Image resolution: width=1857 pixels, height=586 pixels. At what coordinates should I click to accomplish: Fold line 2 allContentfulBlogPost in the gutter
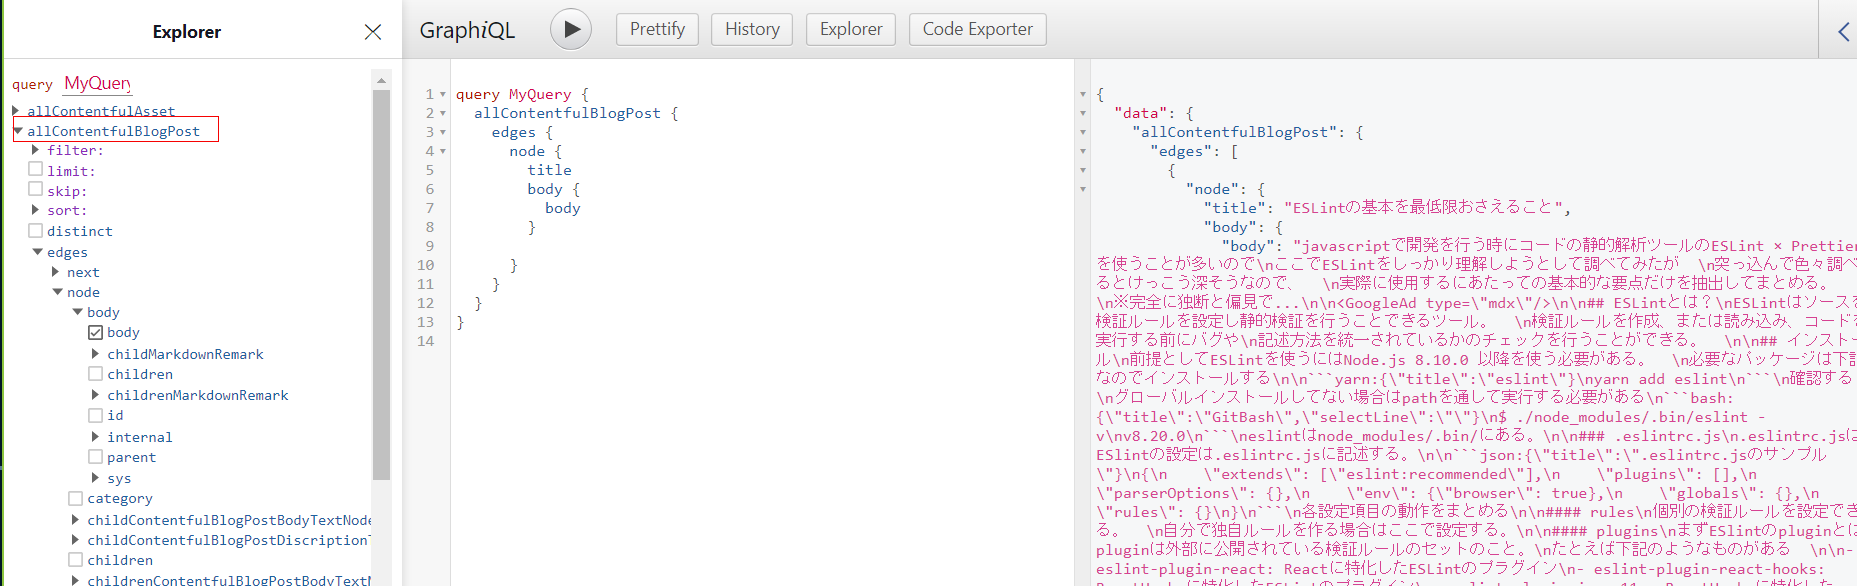click(x=443, y=113)
